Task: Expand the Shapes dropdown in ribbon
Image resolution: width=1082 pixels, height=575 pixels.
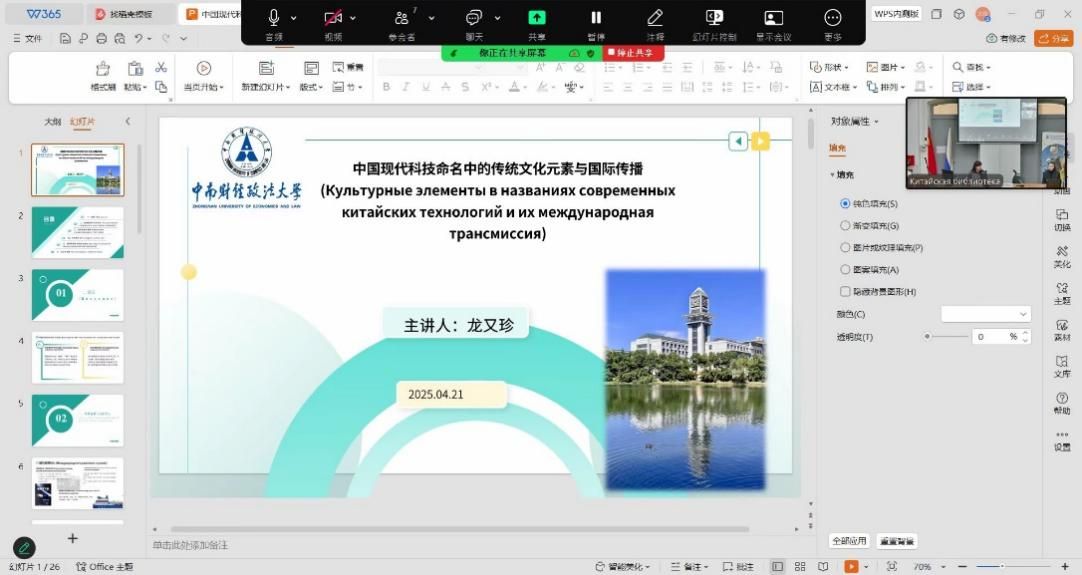Action: tap(829, 67)
